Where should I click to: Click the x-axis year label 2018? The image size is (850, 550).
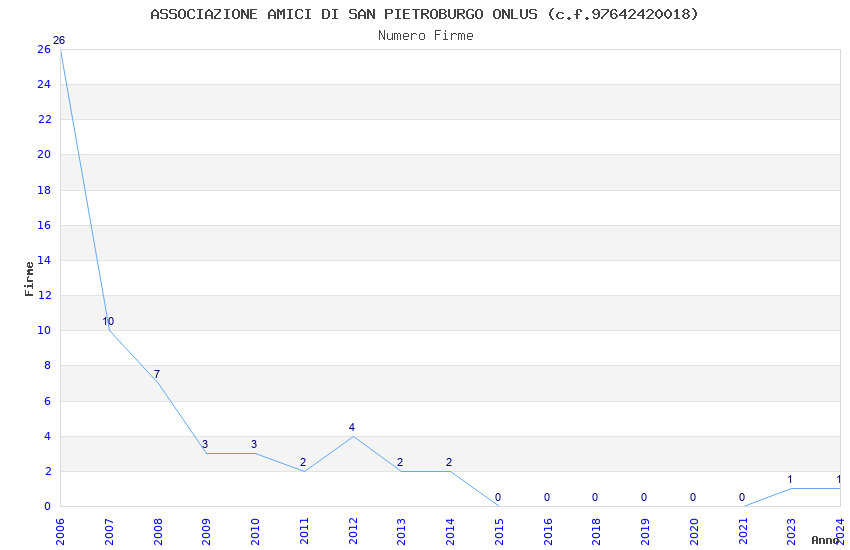[596, 532]
